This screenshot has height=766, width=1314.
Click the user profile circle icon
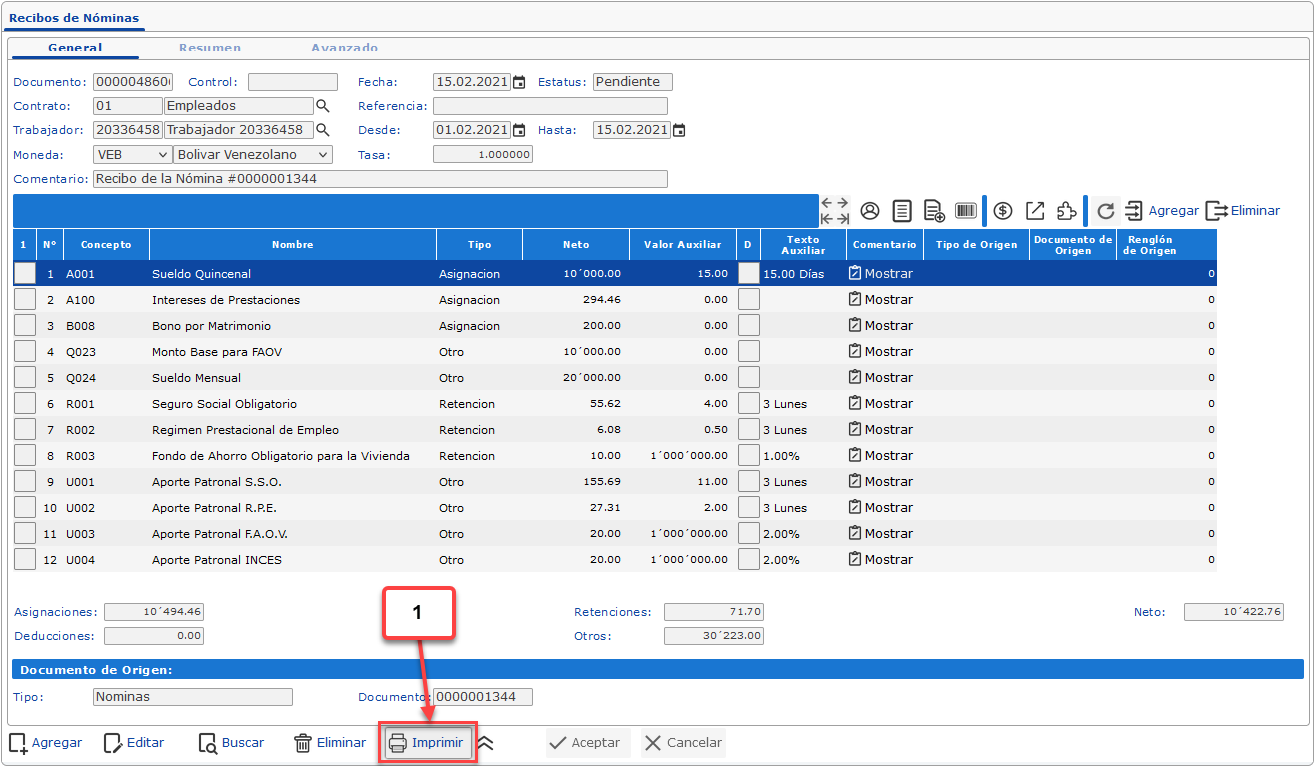point(870,211)
